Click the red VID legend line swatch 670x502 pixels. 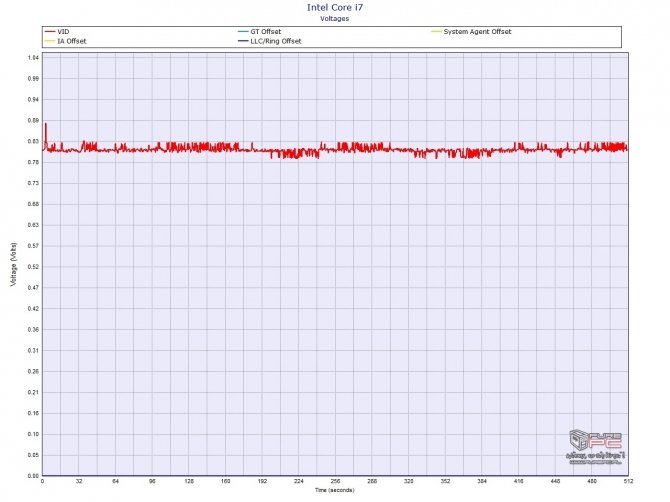[50, 32]
